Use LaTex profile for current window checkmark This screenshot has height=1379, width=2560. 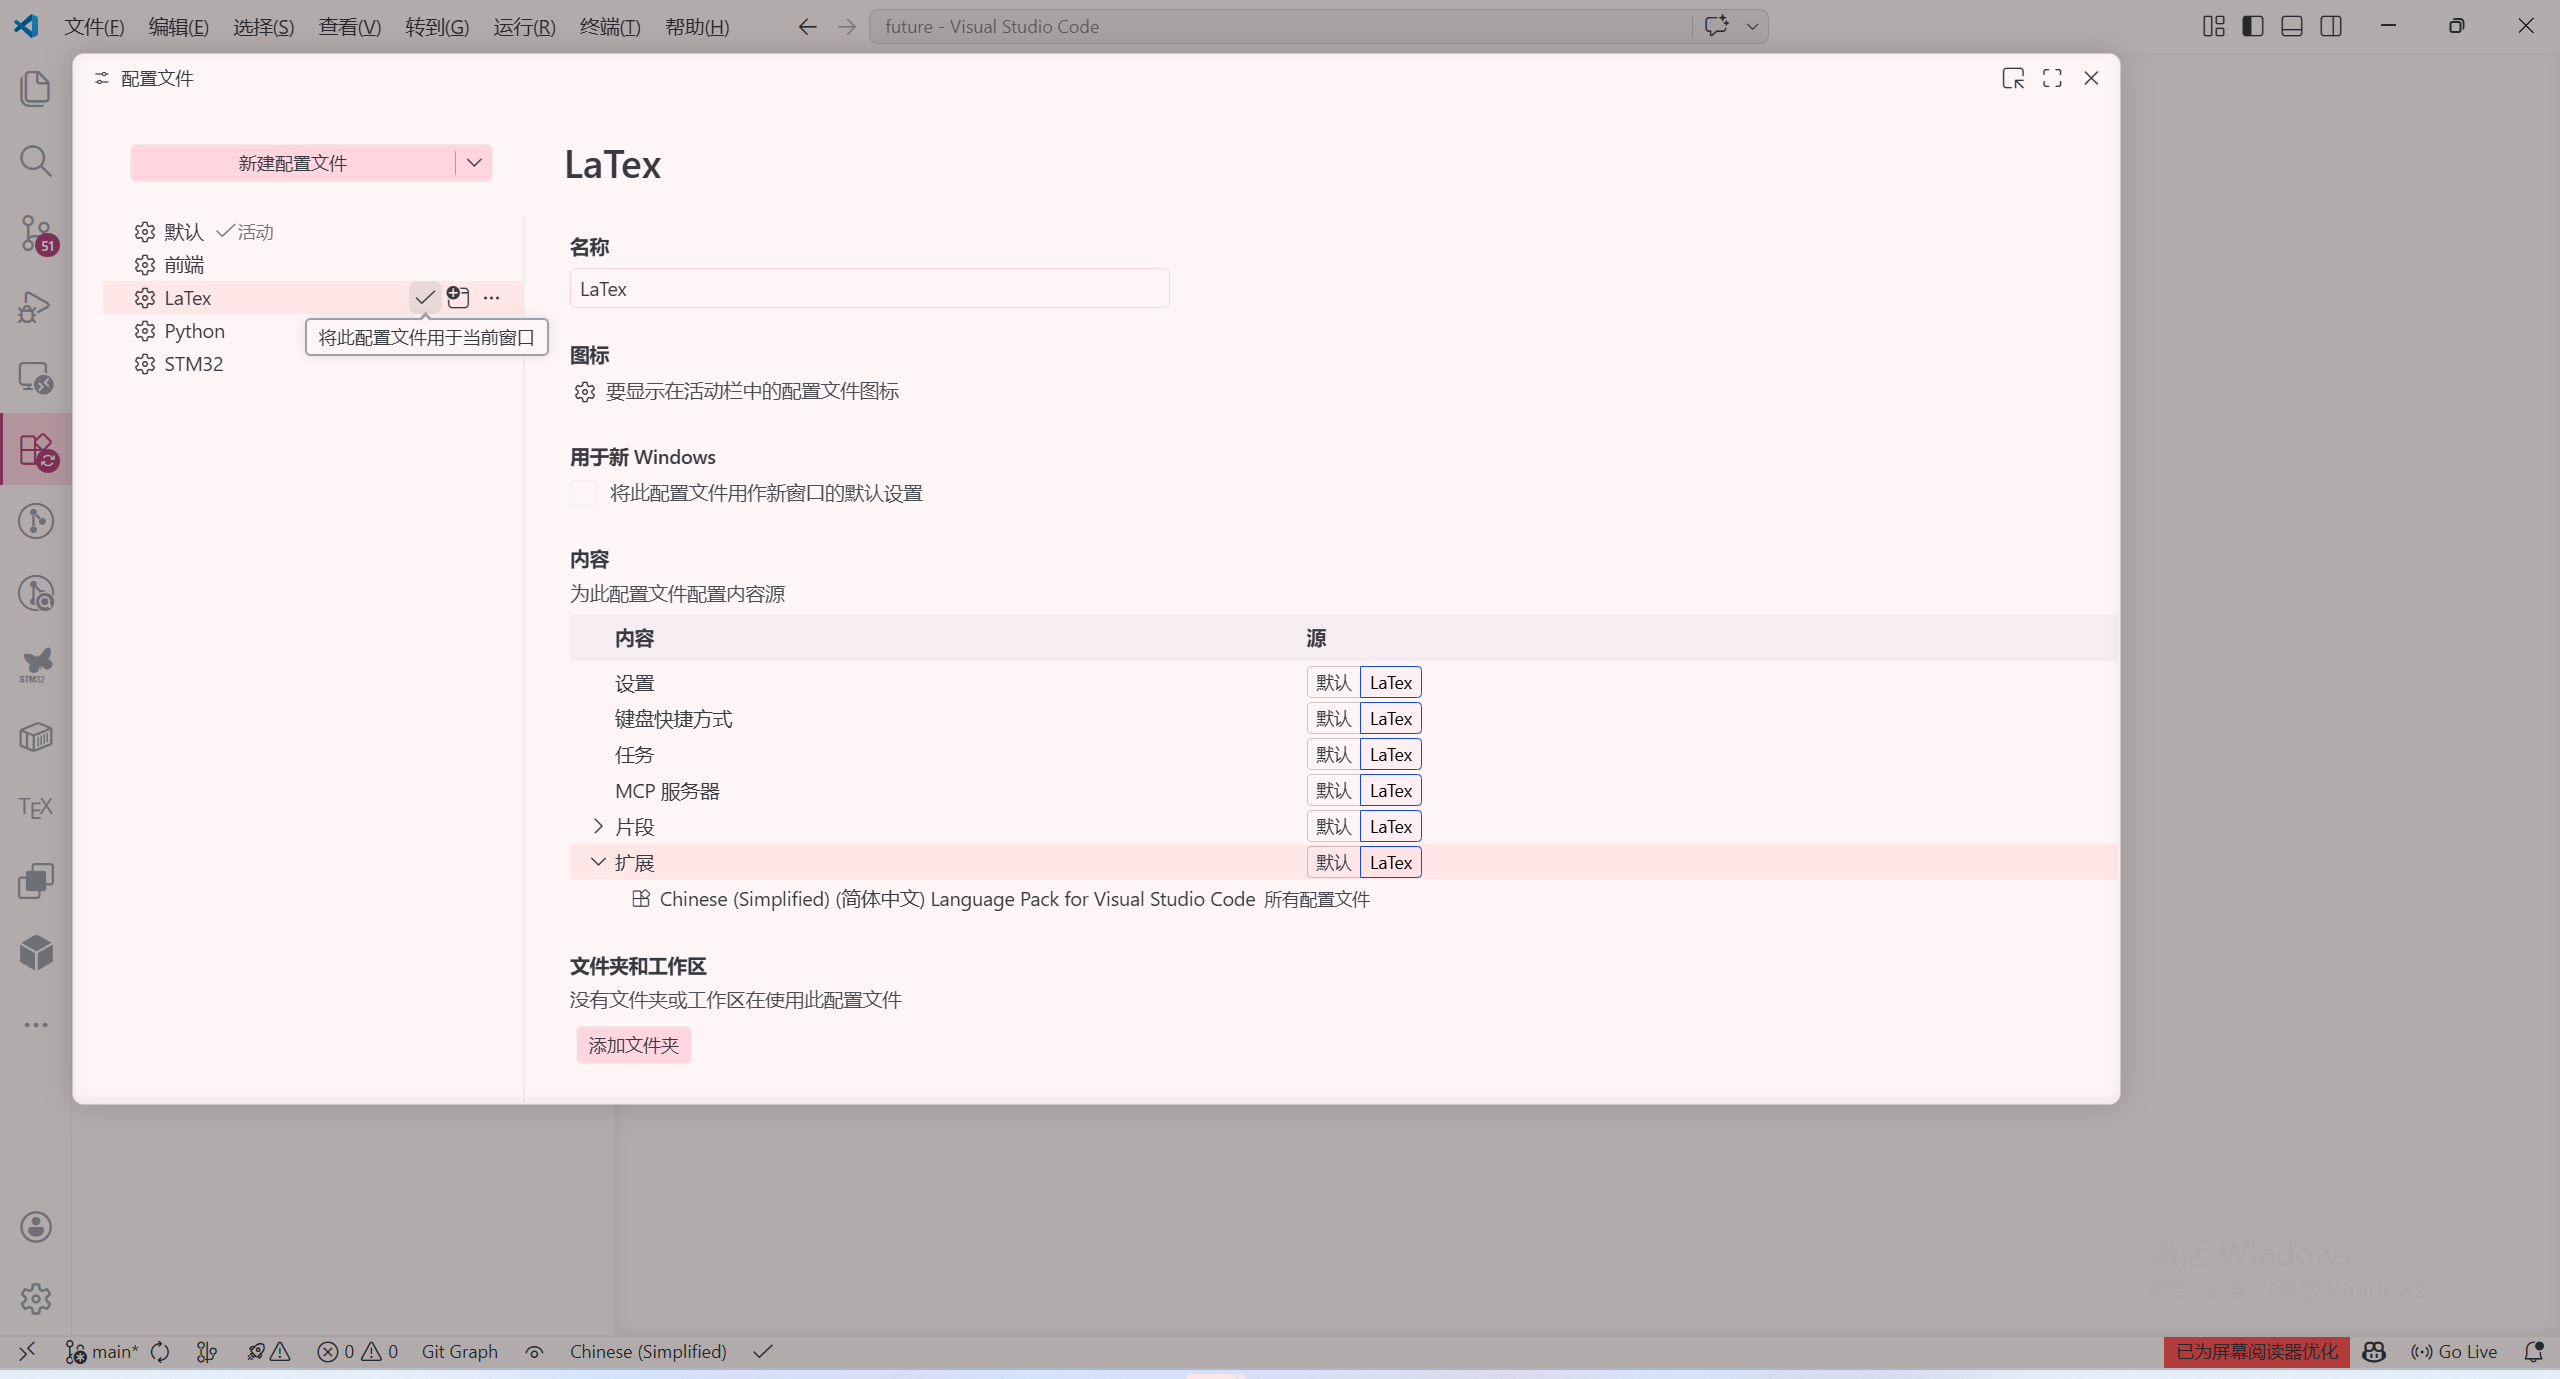click(x=425, y=297)
